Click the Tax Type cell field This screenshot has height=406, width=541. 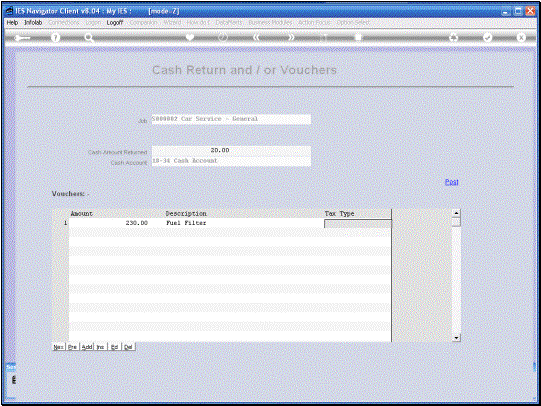click(x=358, y=224)
